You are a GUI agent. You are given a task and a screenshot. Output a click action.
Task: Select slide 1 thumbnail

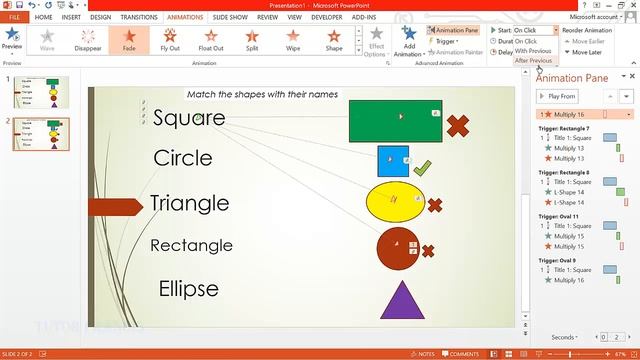pos(41,92)
